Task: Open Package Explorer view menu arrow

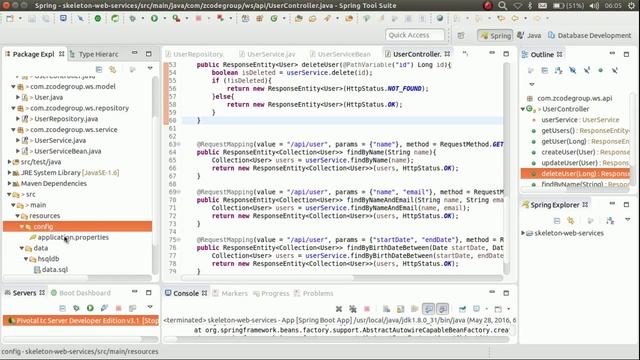Action: (x=150, y=69)
